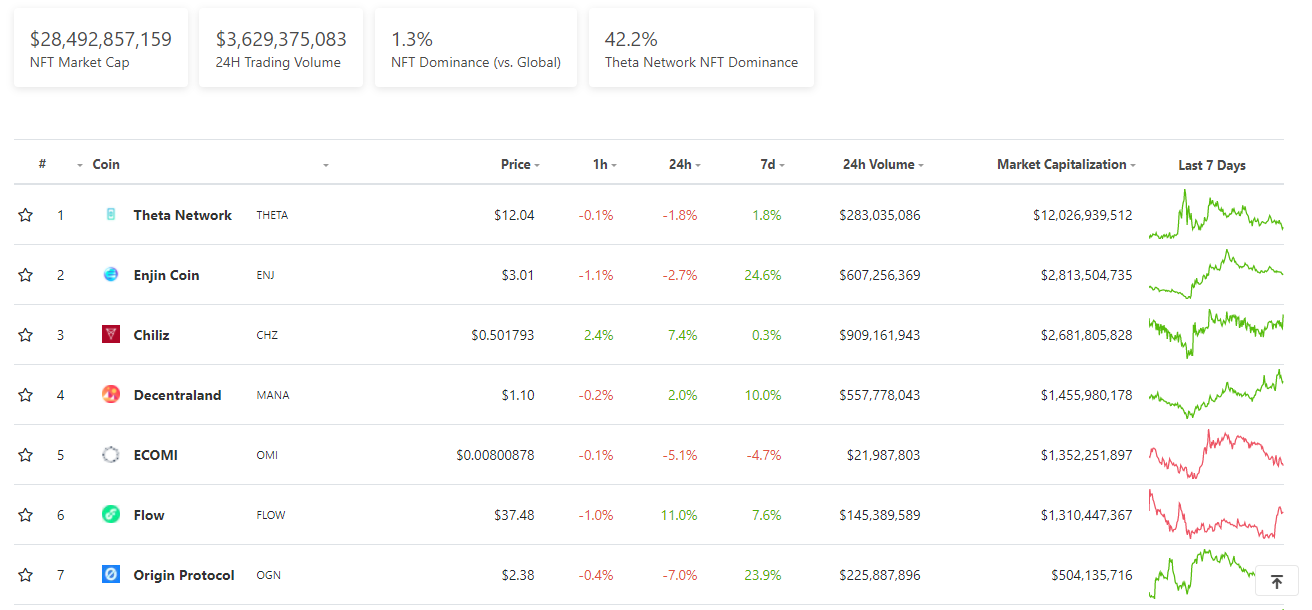Click Chiliz price $0.501793

point(503,335)
